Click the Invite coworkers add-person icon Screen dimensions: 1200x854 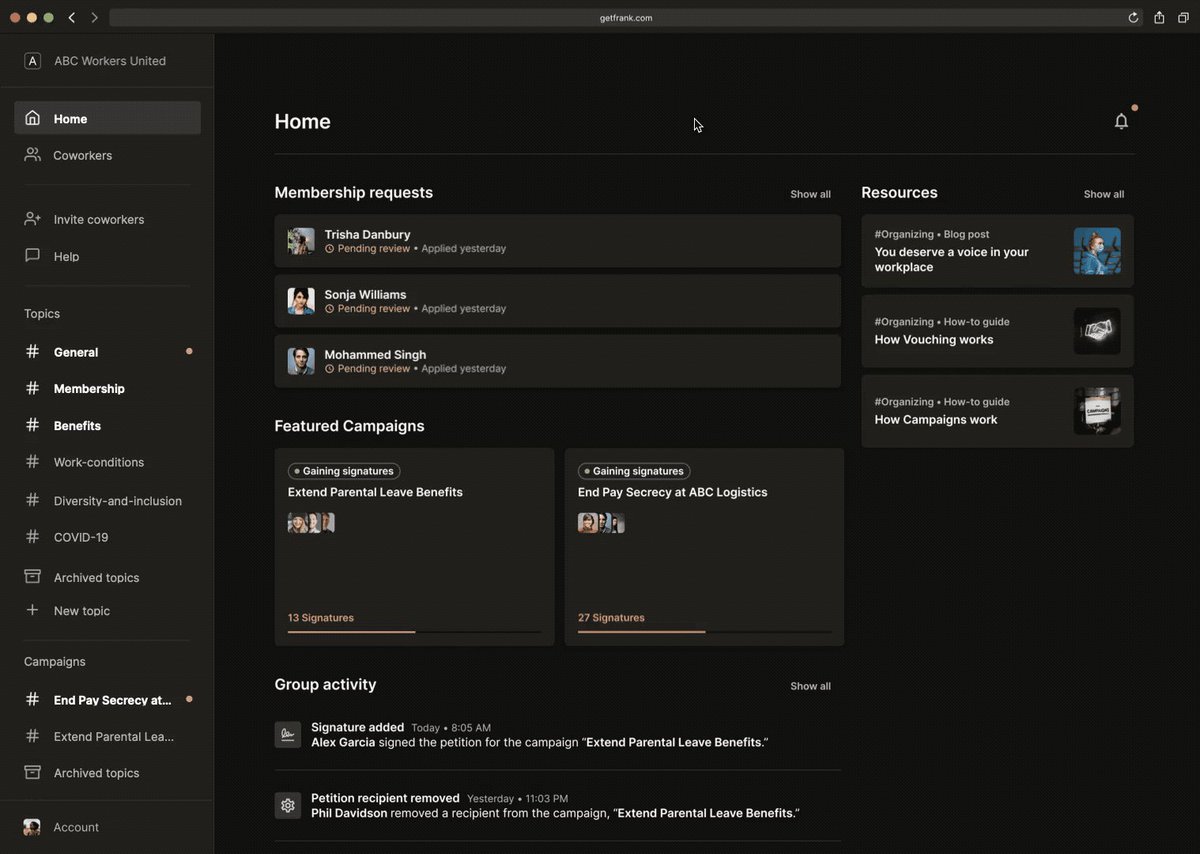(x=33, y=219)
